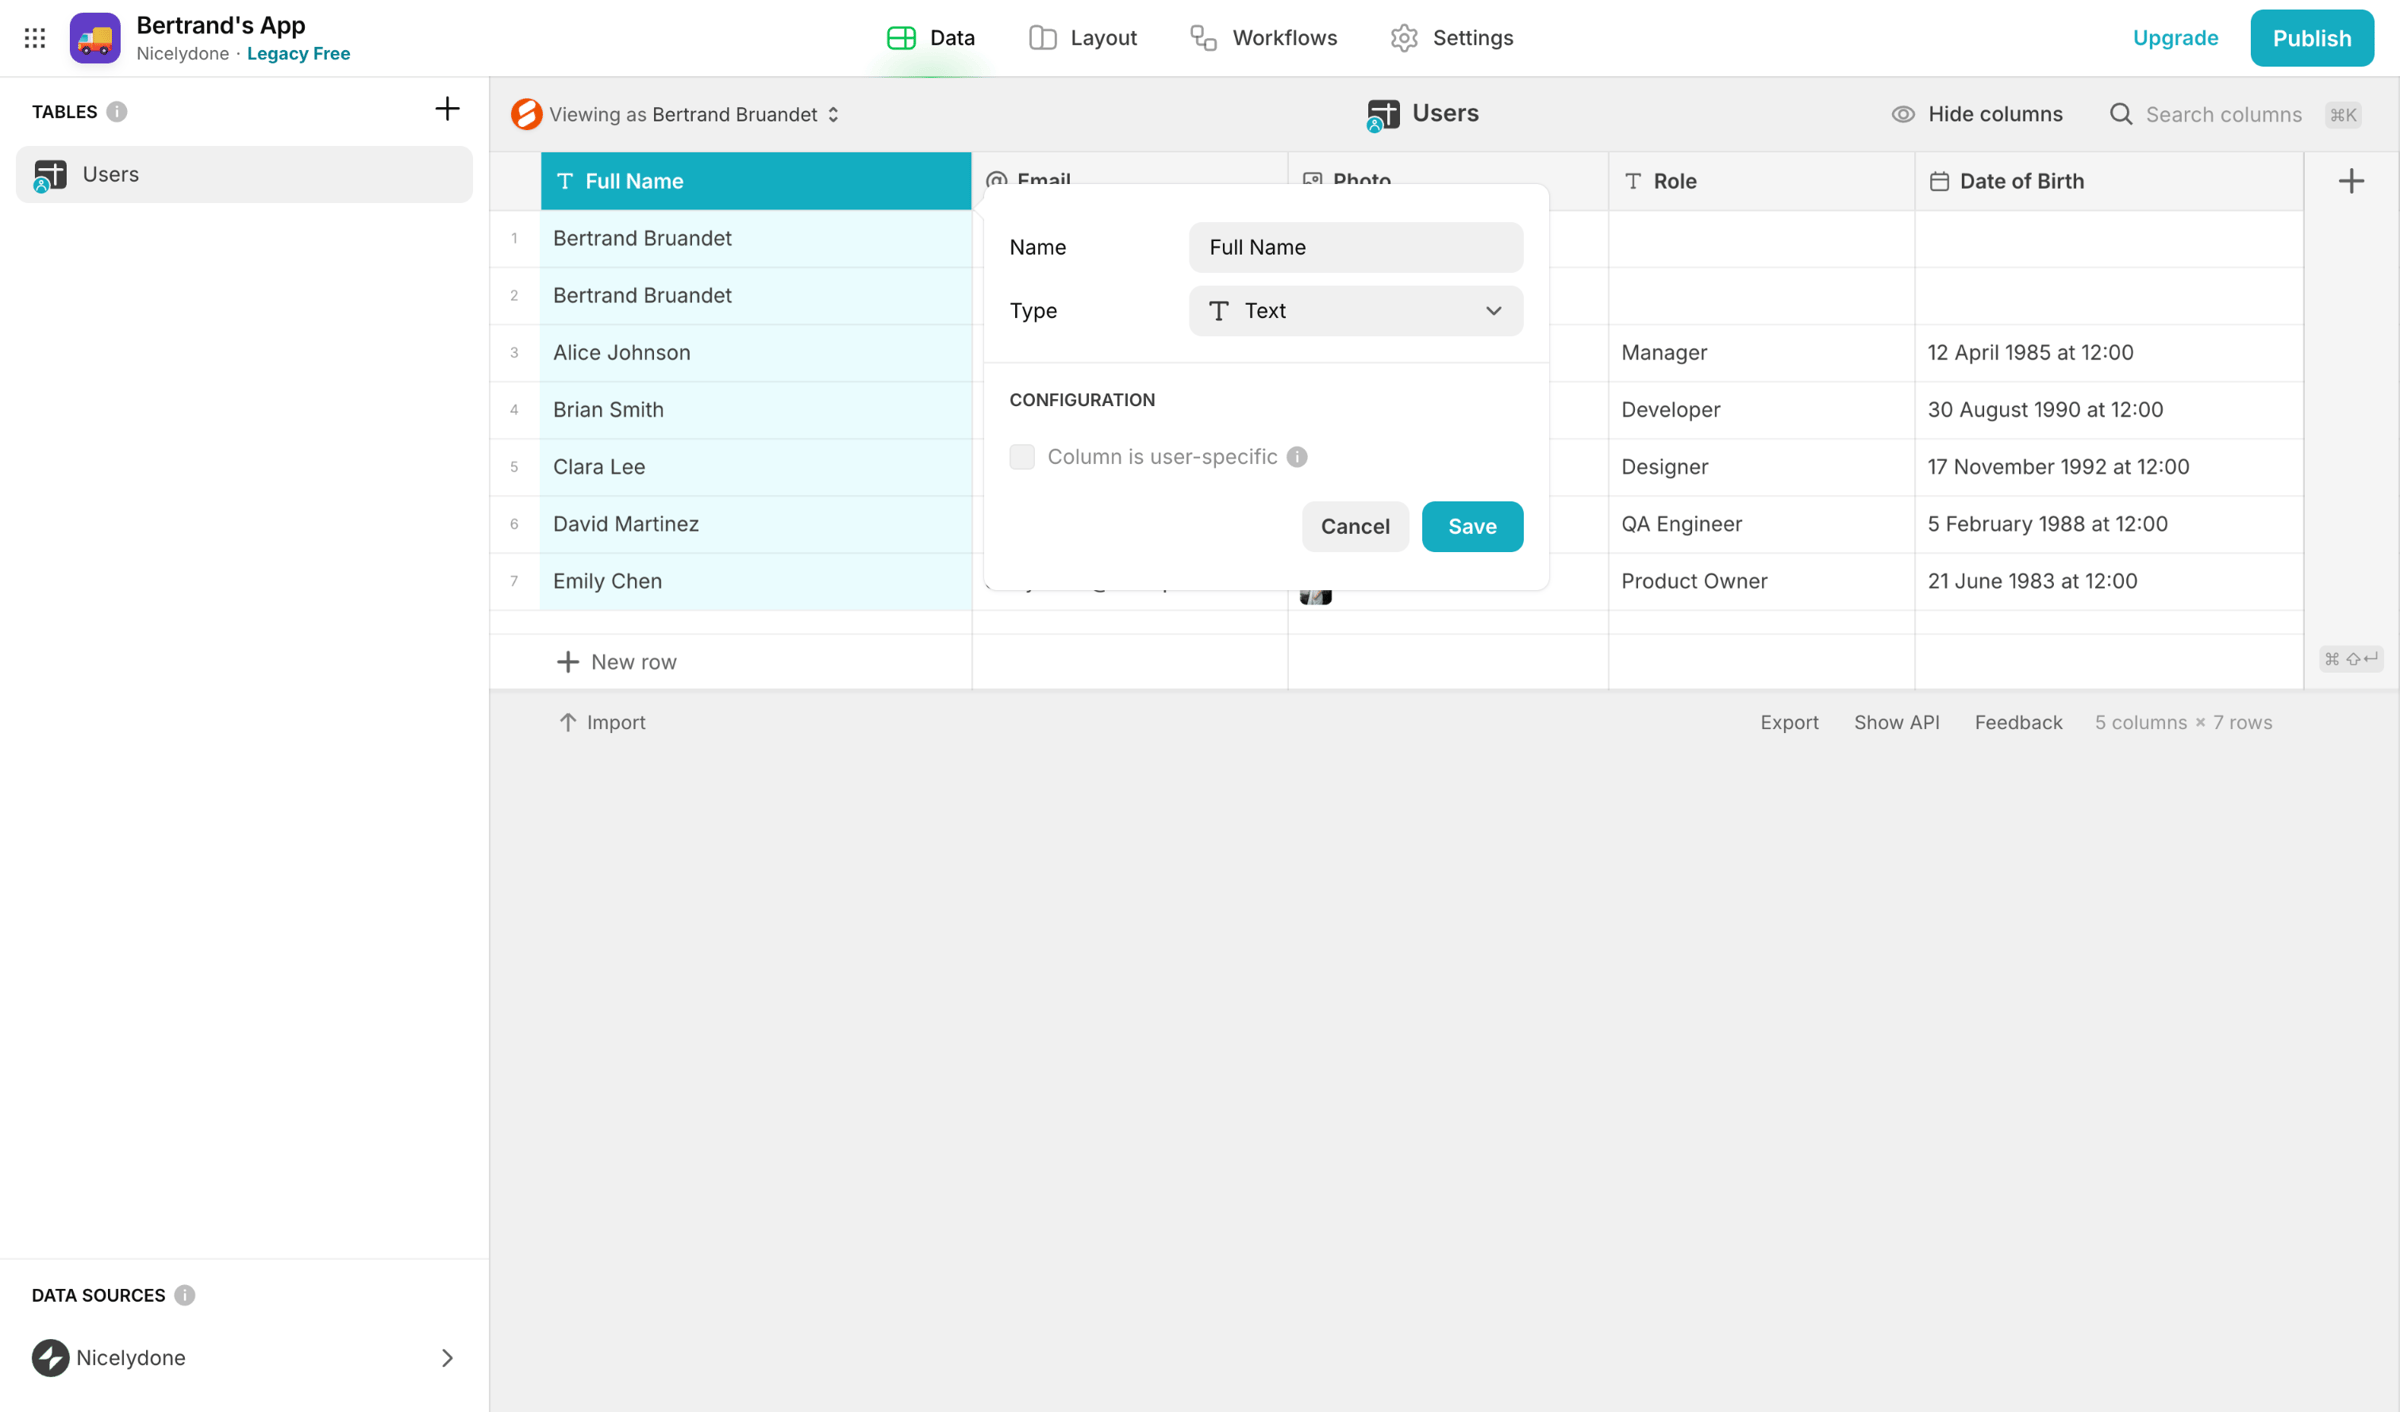The image size is (2400, 1412).
Task: Expand the Nicelydone data source chevron
Action: point(447,1357)
